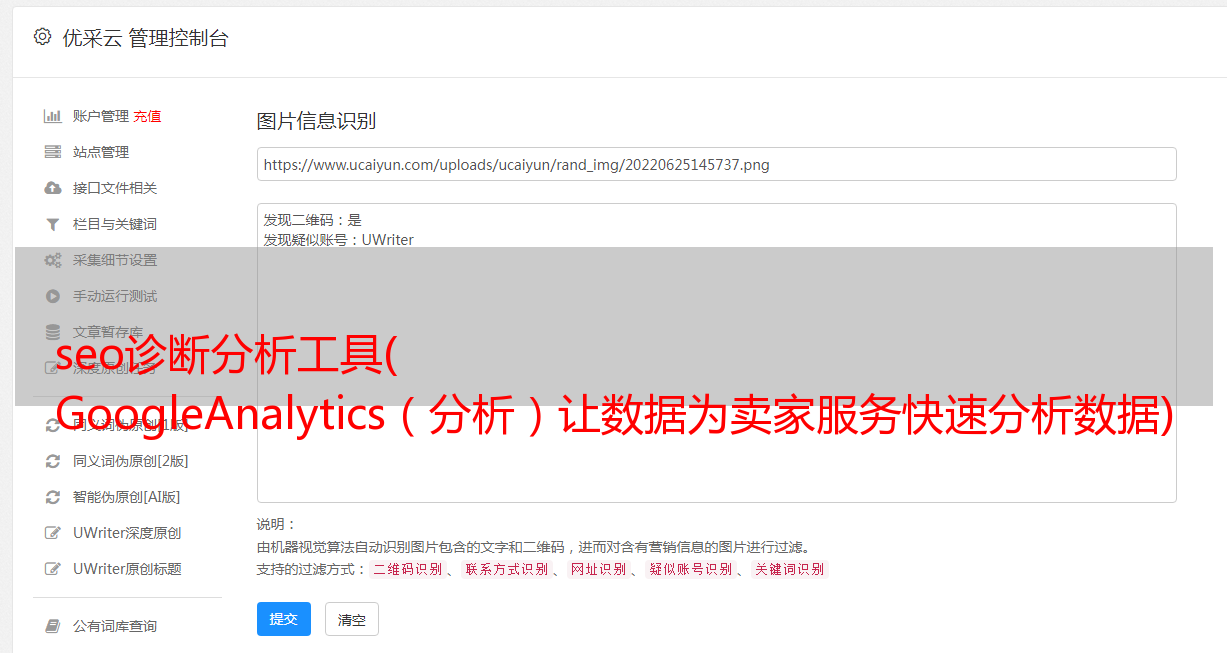Click the edit icon next to UWriter原创标题
Viewport: 1227px width, 653px height.
53,569
